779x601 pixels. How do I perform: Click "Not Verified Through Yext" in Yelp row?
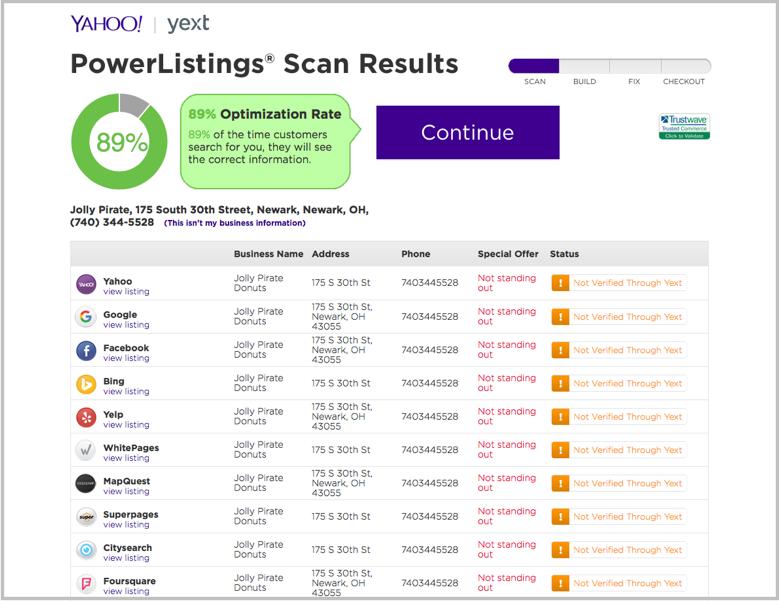(x=627, y=417)
